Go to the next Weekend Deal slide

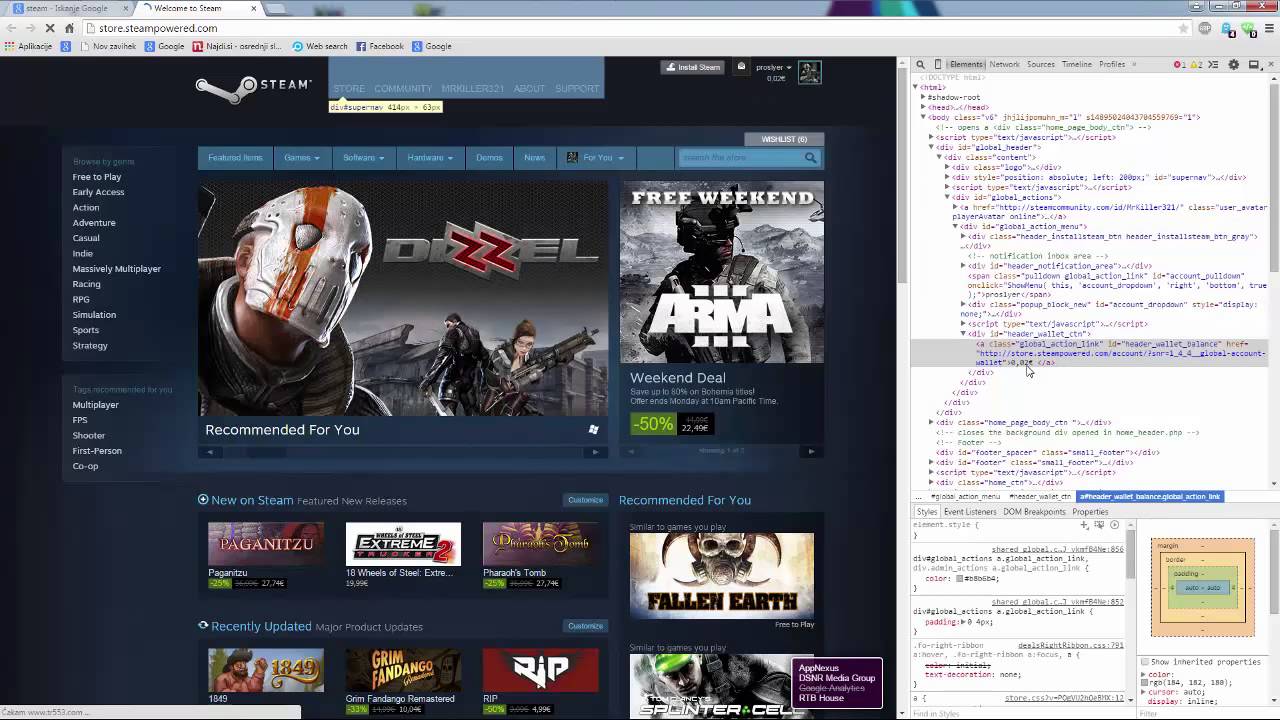click(x=811, y=451)
